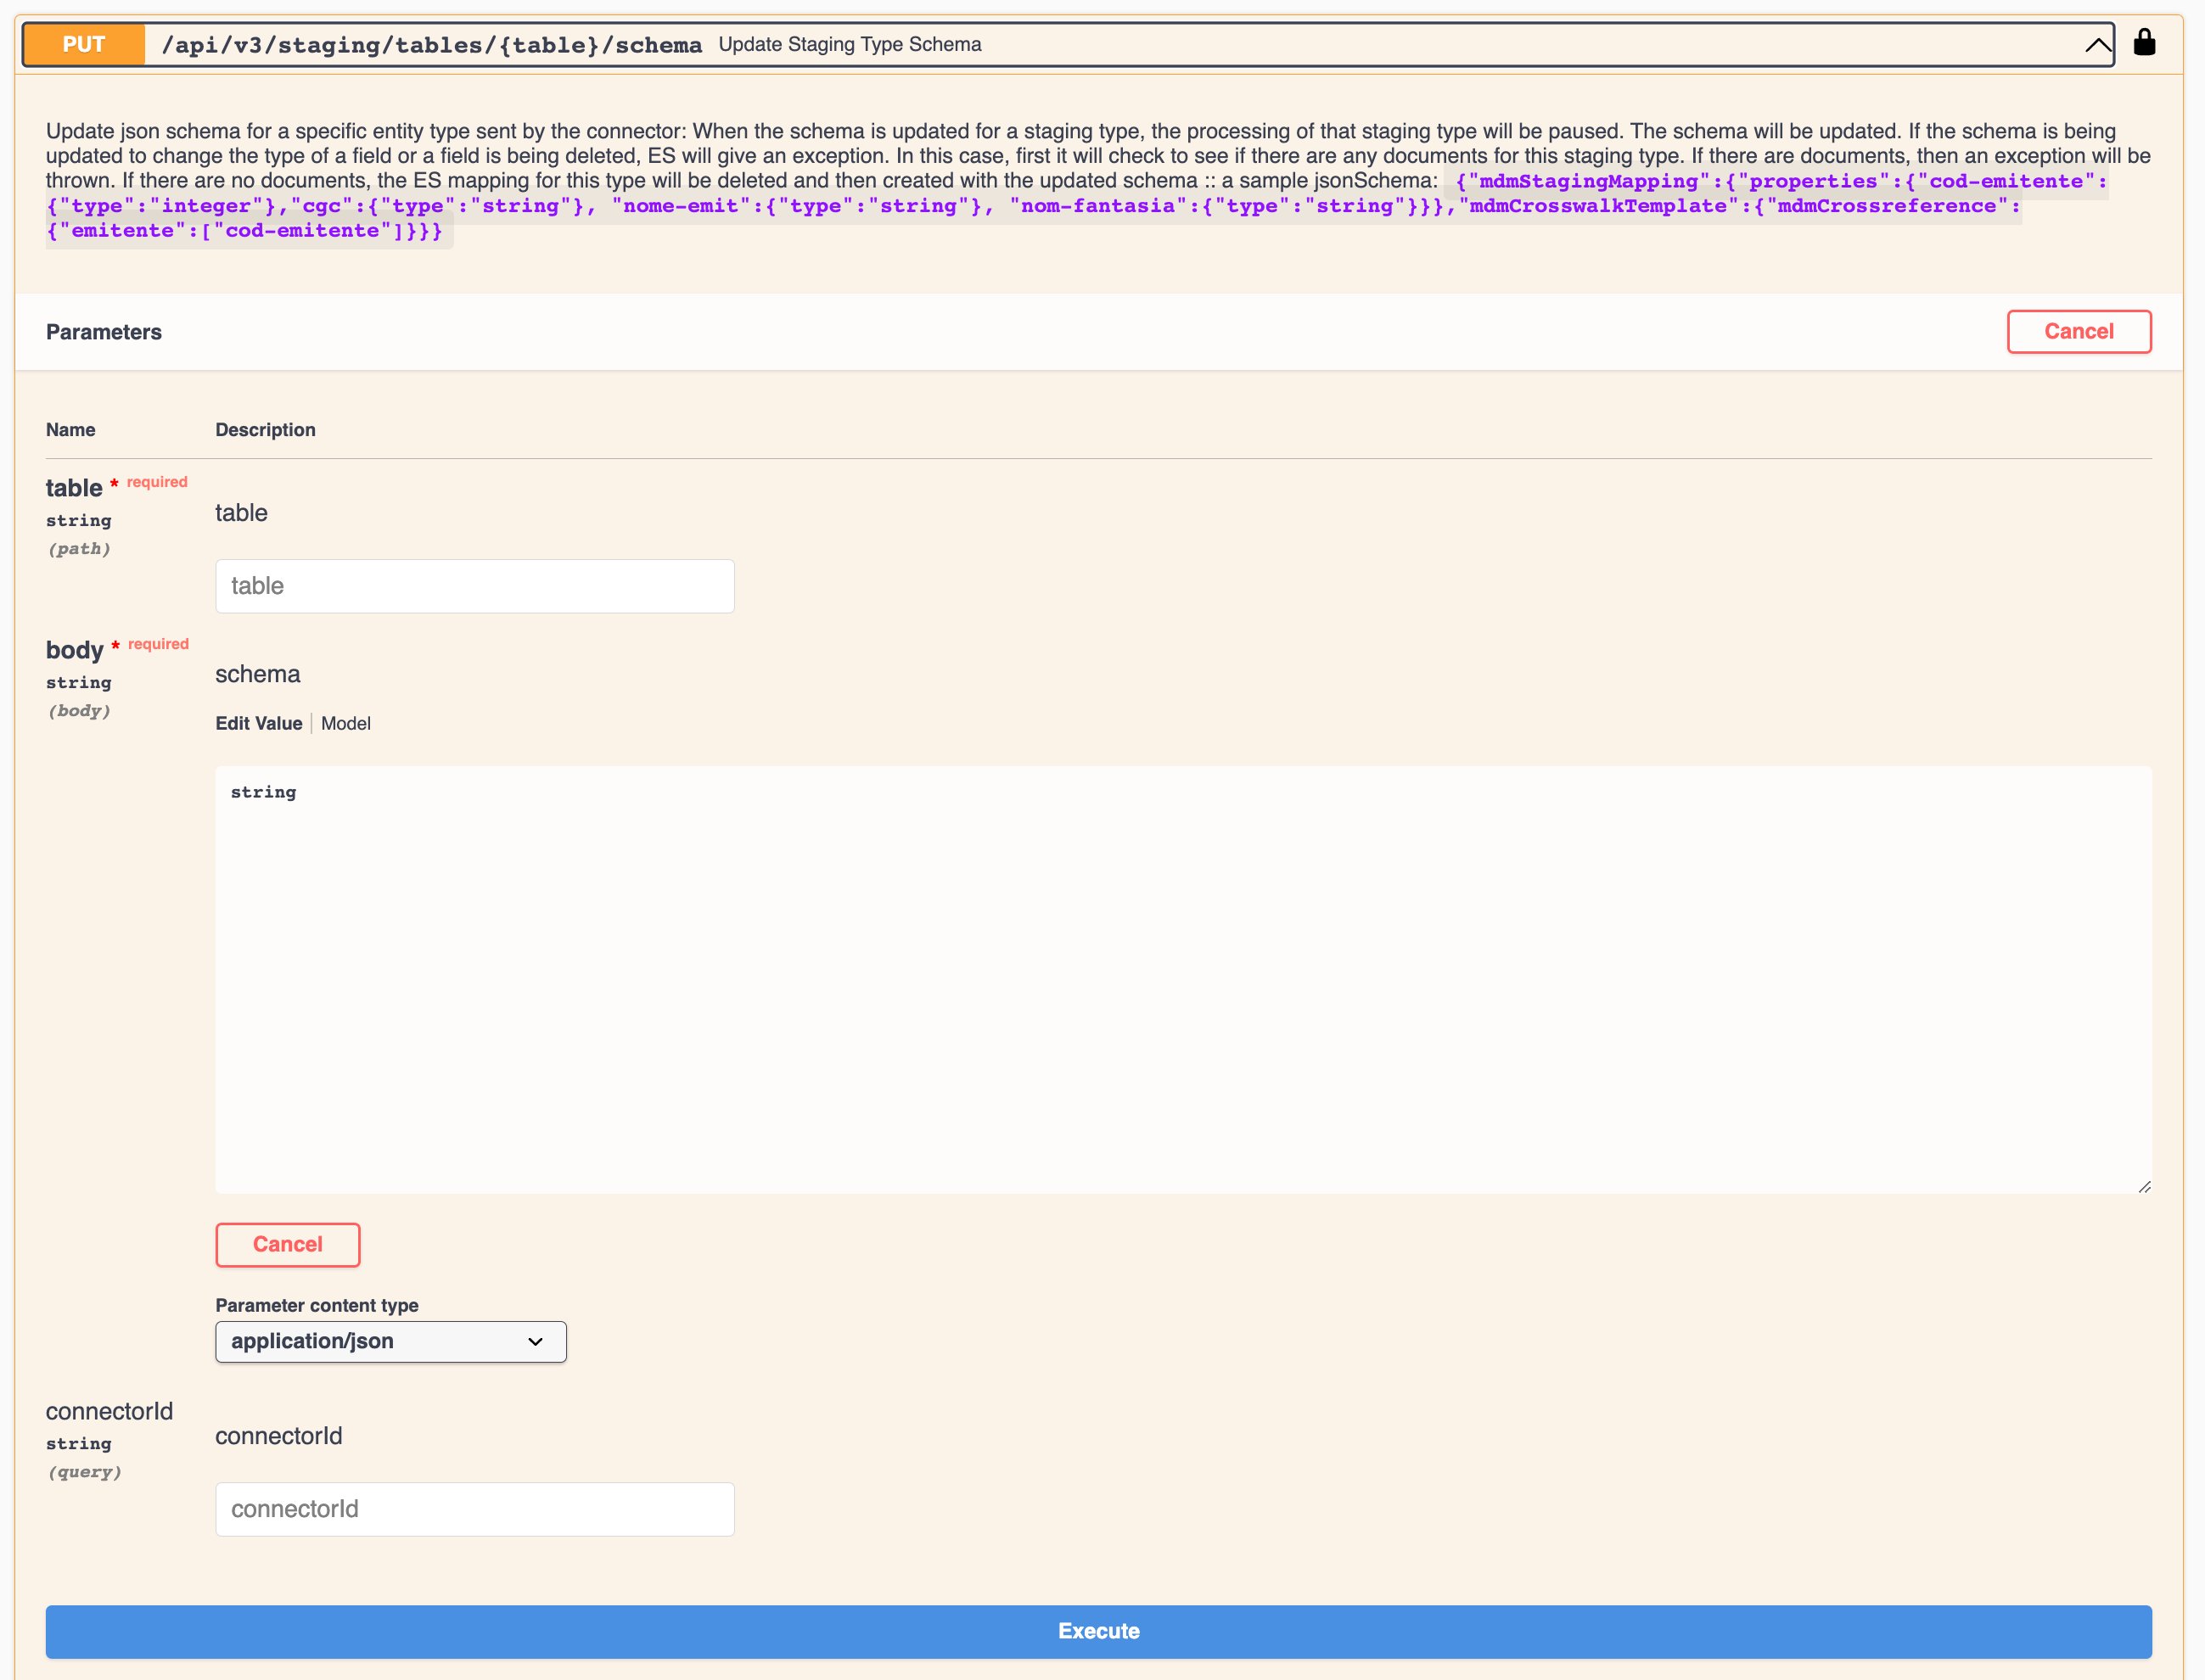Switch to the Model tab
Viewport: 2205px width, 1680px height.
(x=346, y=723)
